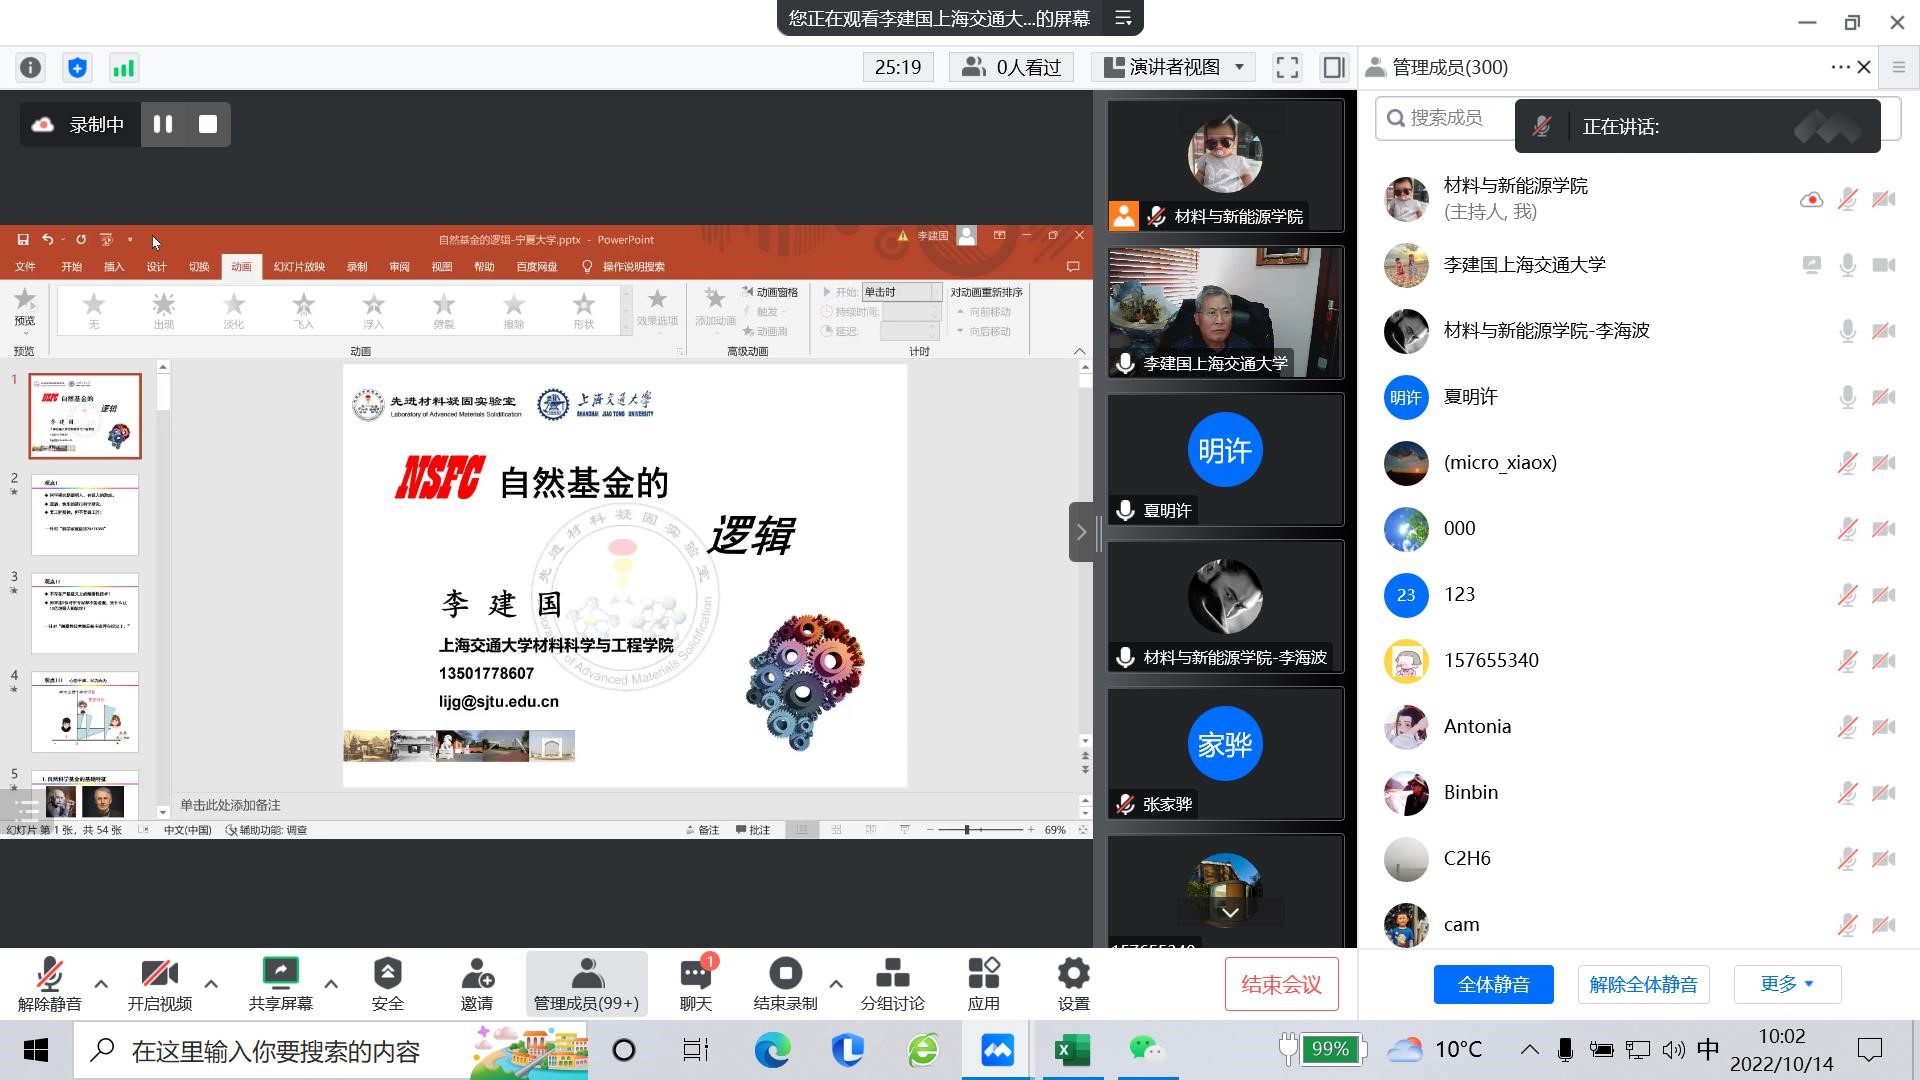Expand the 更多 dropdown in members panel

(1787, 984)
